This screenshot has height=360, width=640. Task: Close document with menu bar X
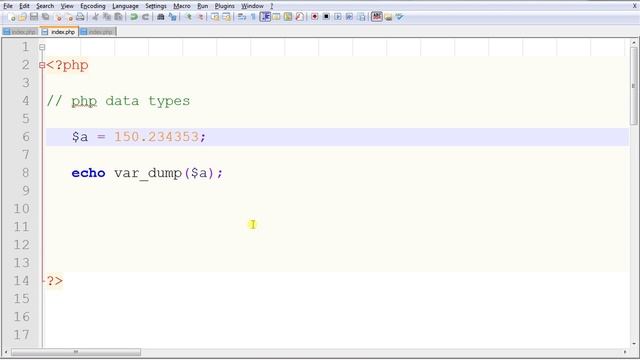(634, 6)
